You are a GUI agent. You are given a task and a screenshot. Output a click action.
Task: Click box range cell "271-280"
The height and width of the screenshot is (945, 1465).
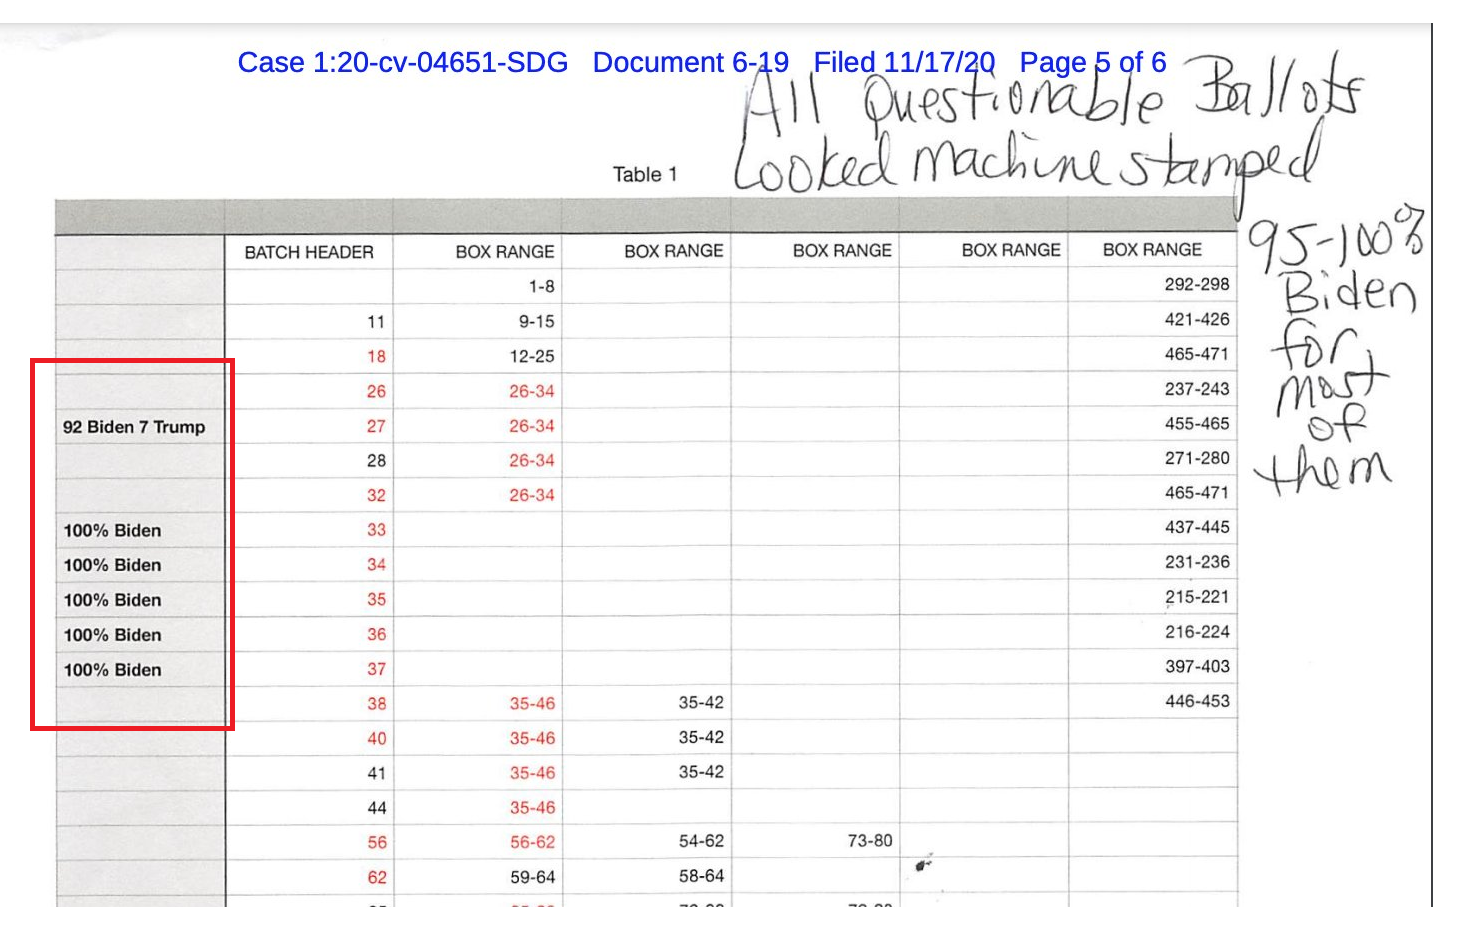[x=1197, y=458]
